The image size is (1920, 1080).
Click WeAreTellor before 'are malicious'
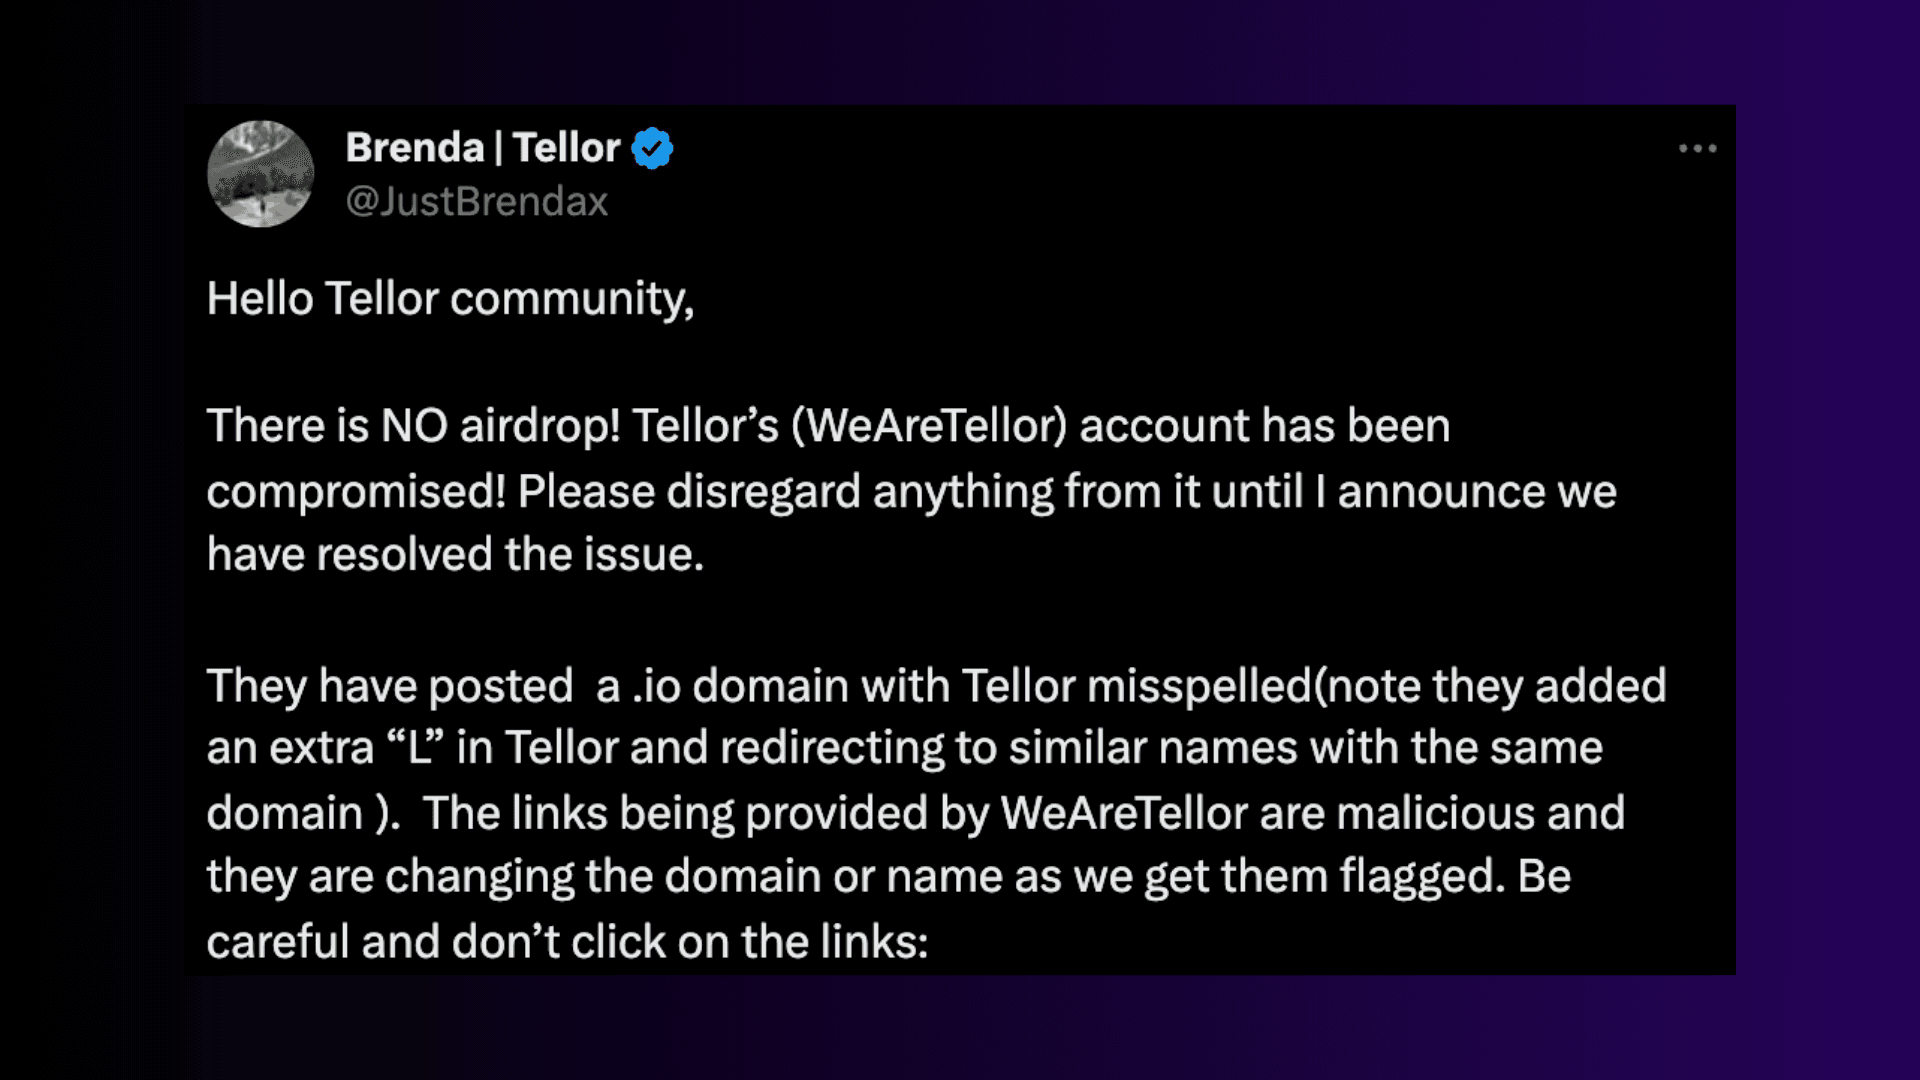pos(1124,813)
